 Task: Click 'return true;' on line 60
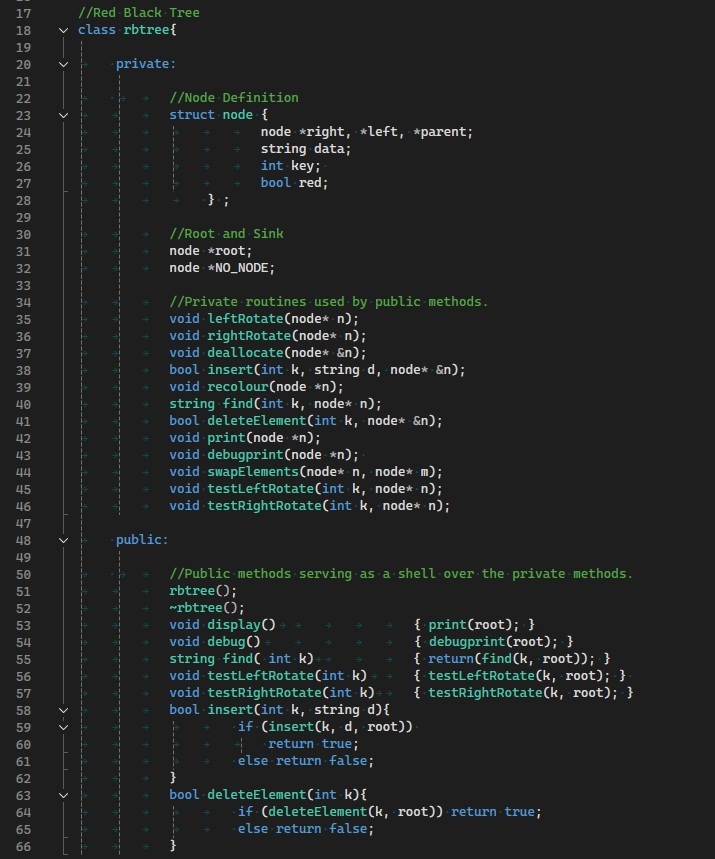click(313, 743)
